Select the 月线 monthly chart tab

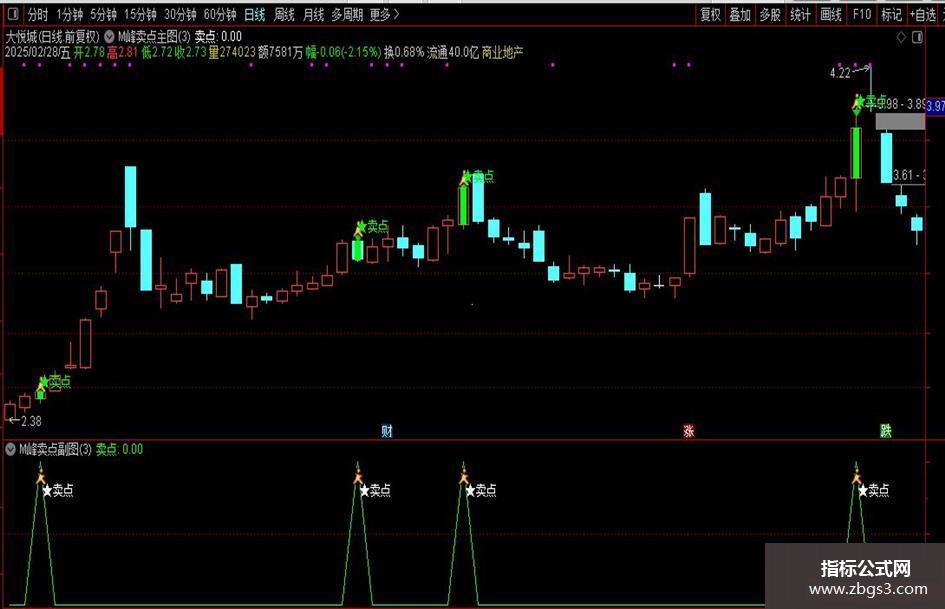point(313,14)
